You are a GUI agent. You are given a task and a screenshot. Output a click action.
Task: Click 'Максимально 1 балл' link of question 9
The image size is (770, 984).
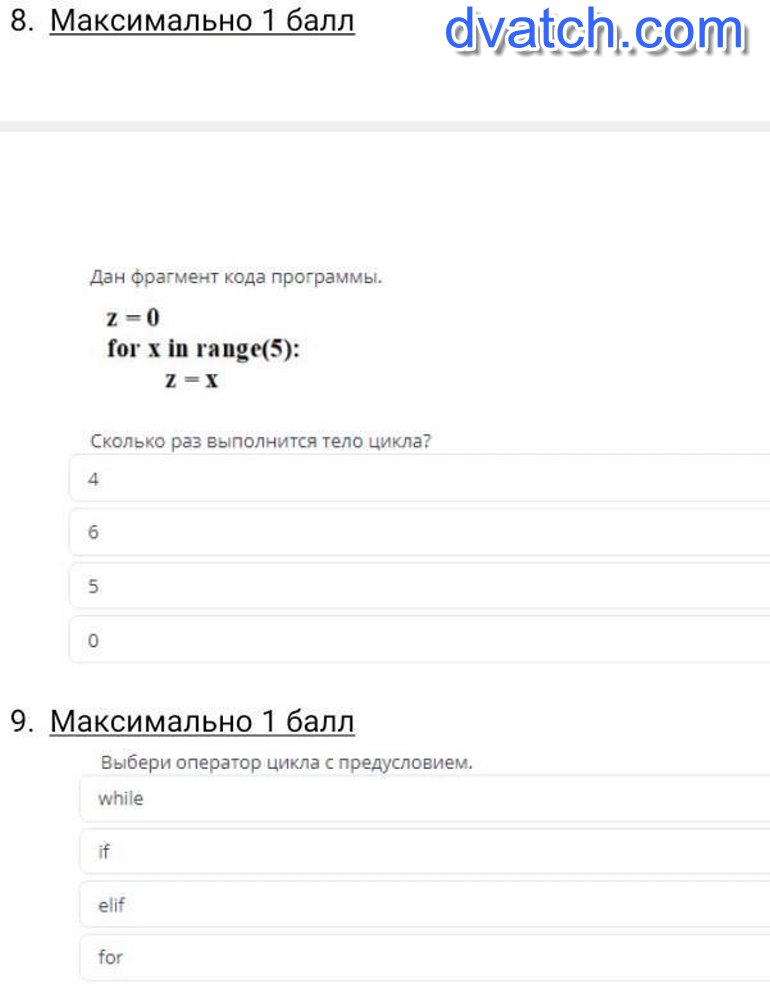[x=202, y=721]
